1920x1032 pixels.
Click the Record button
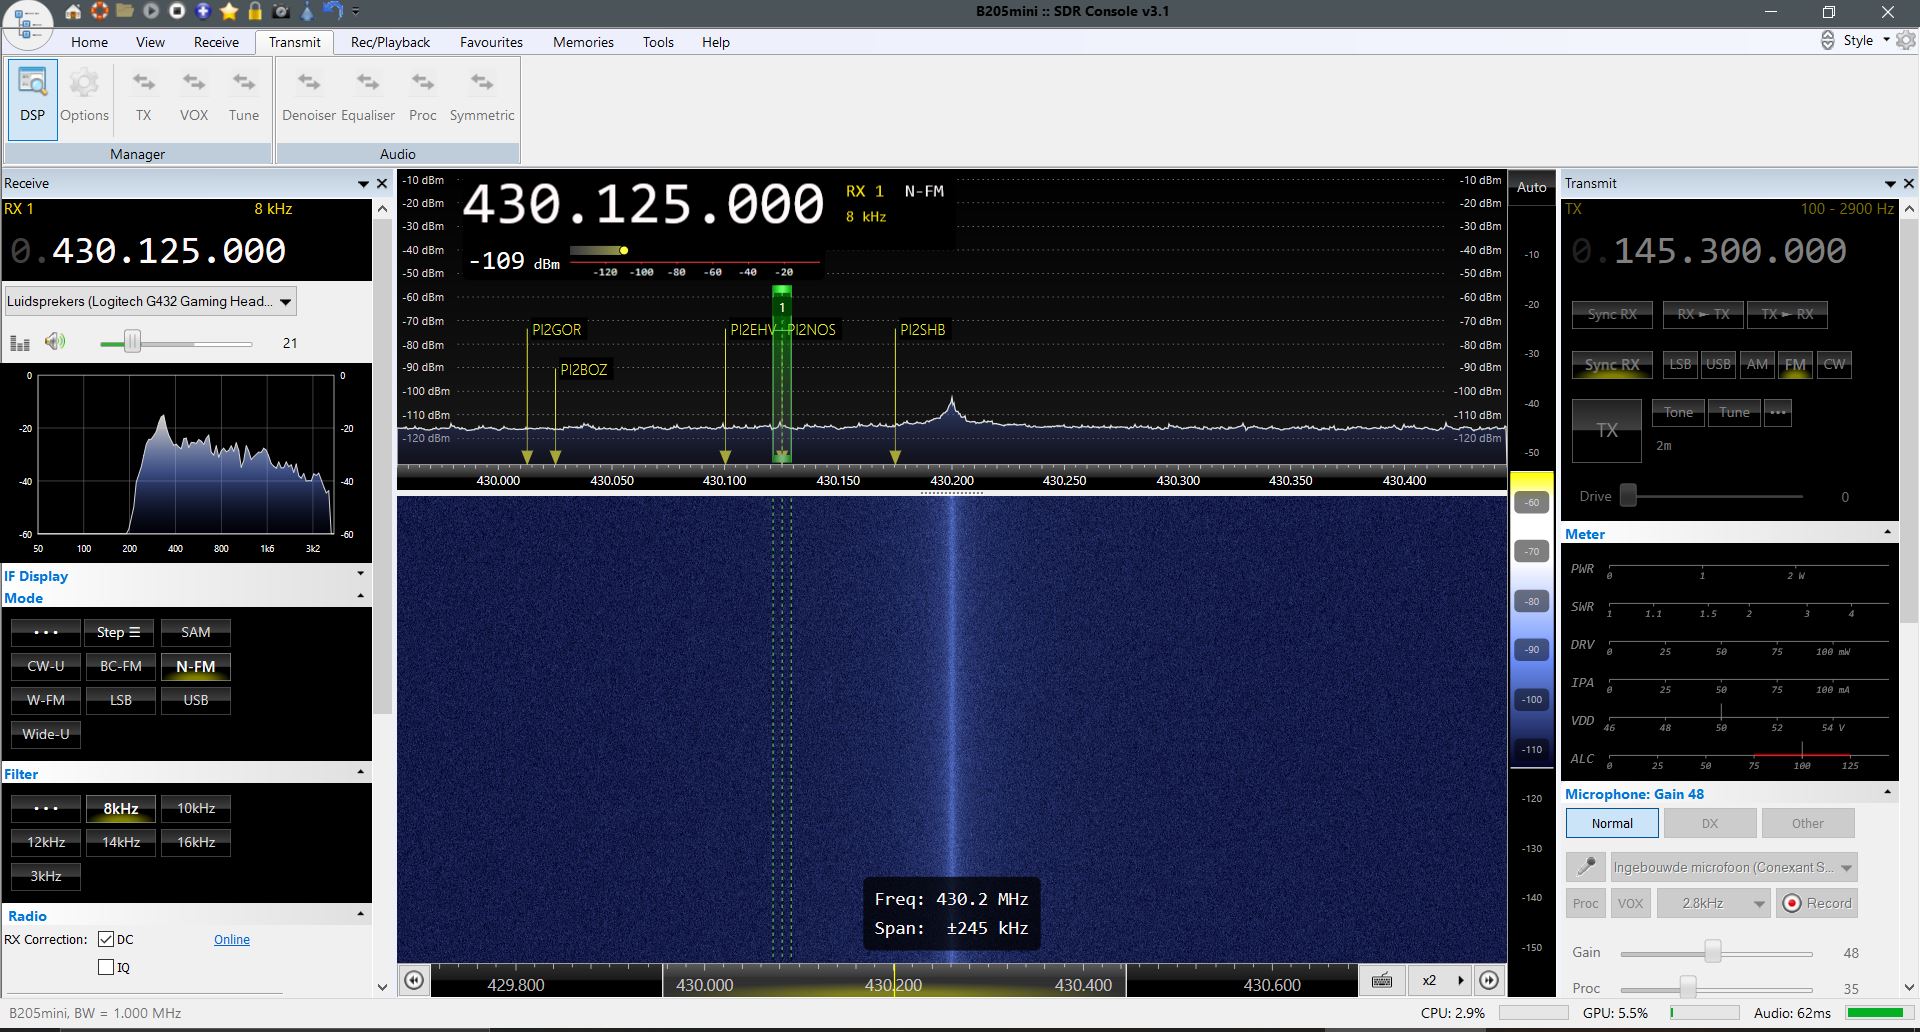coord(1817,903)
